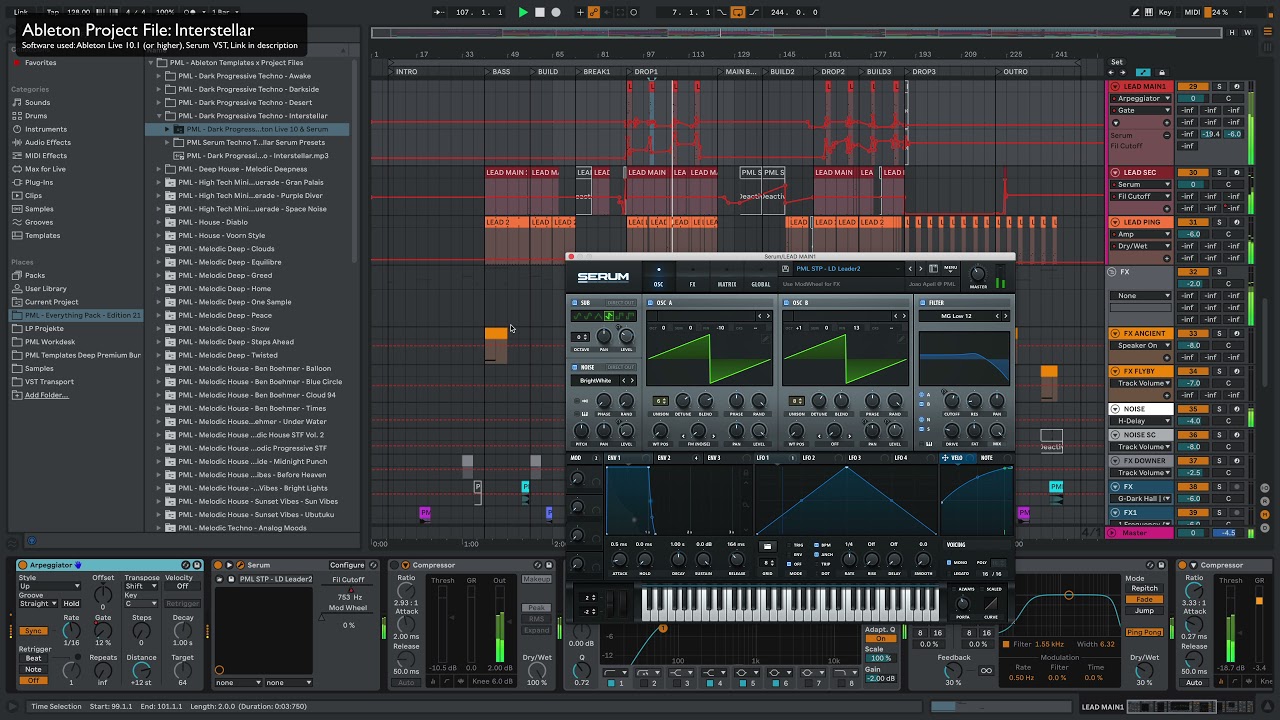Viewport: 1280px width, 720px height.
Task: Click the OUTRO locator marker
Action: pos(1014,72)
